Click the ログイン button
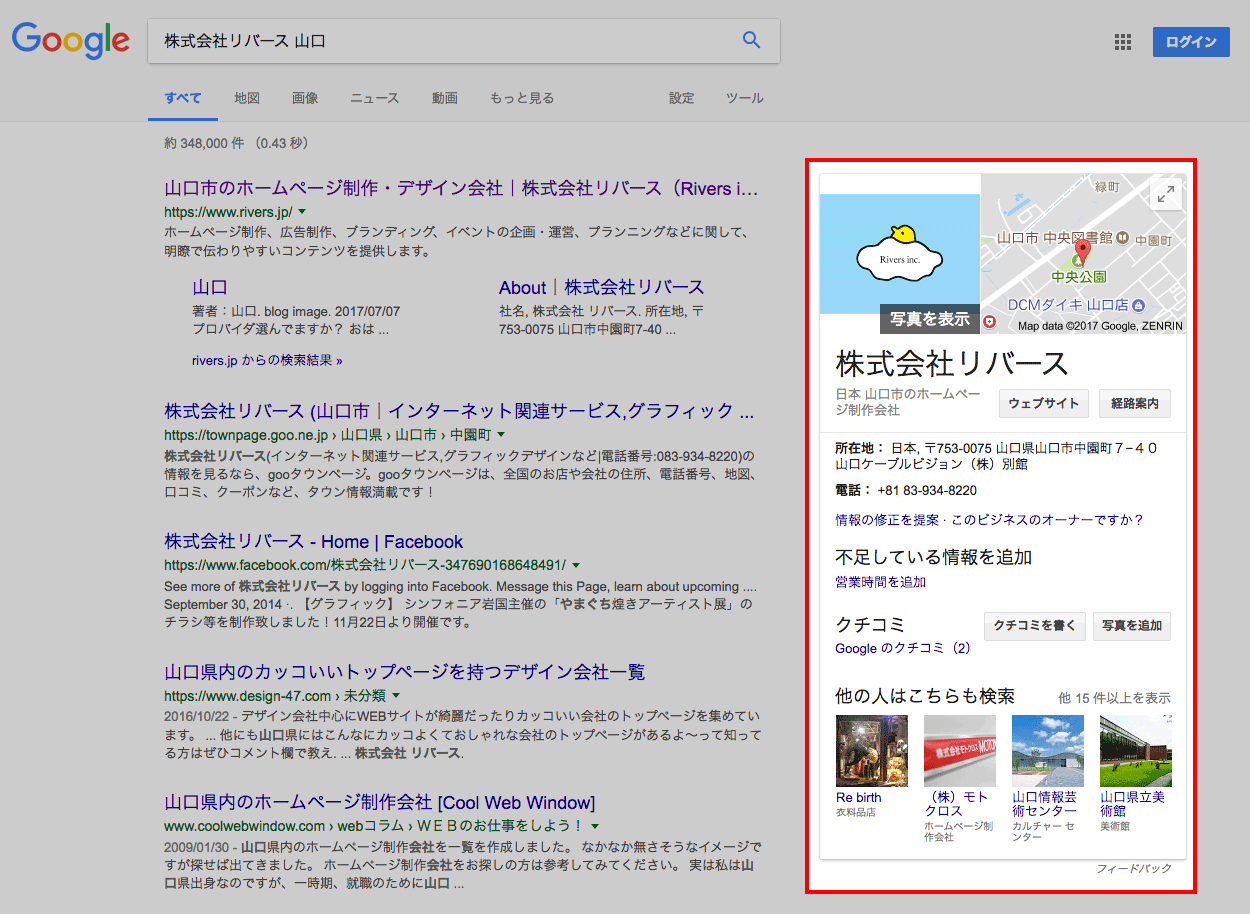The width and height of the screenshot is (1250, 914). pos(1191,42)
